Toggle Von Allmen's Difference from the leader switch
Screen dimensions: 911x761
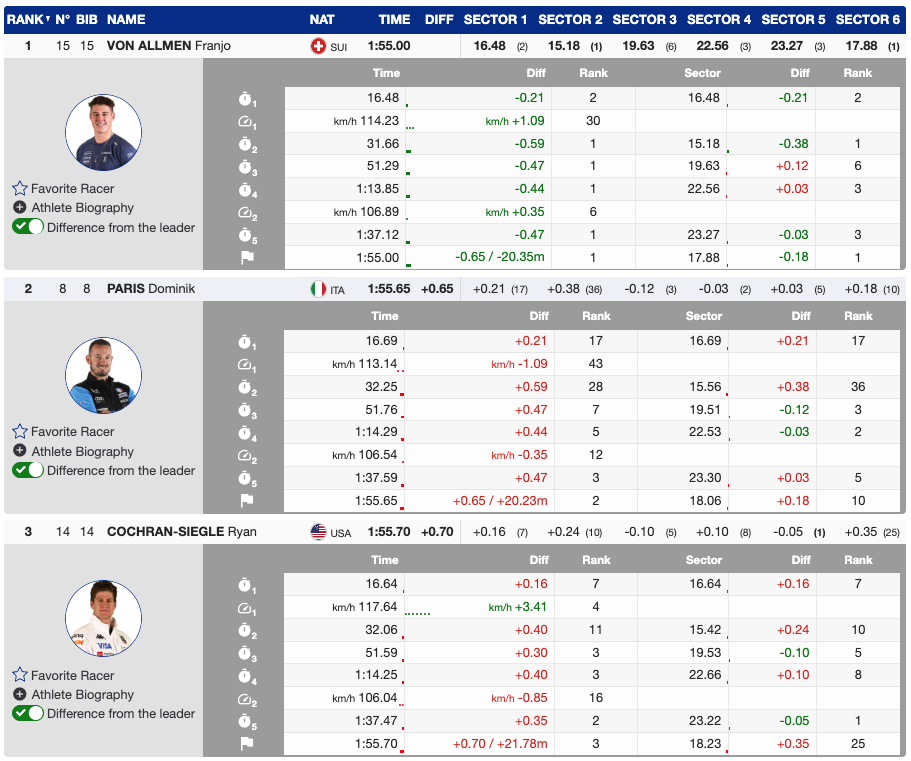(x=28, y=227)
